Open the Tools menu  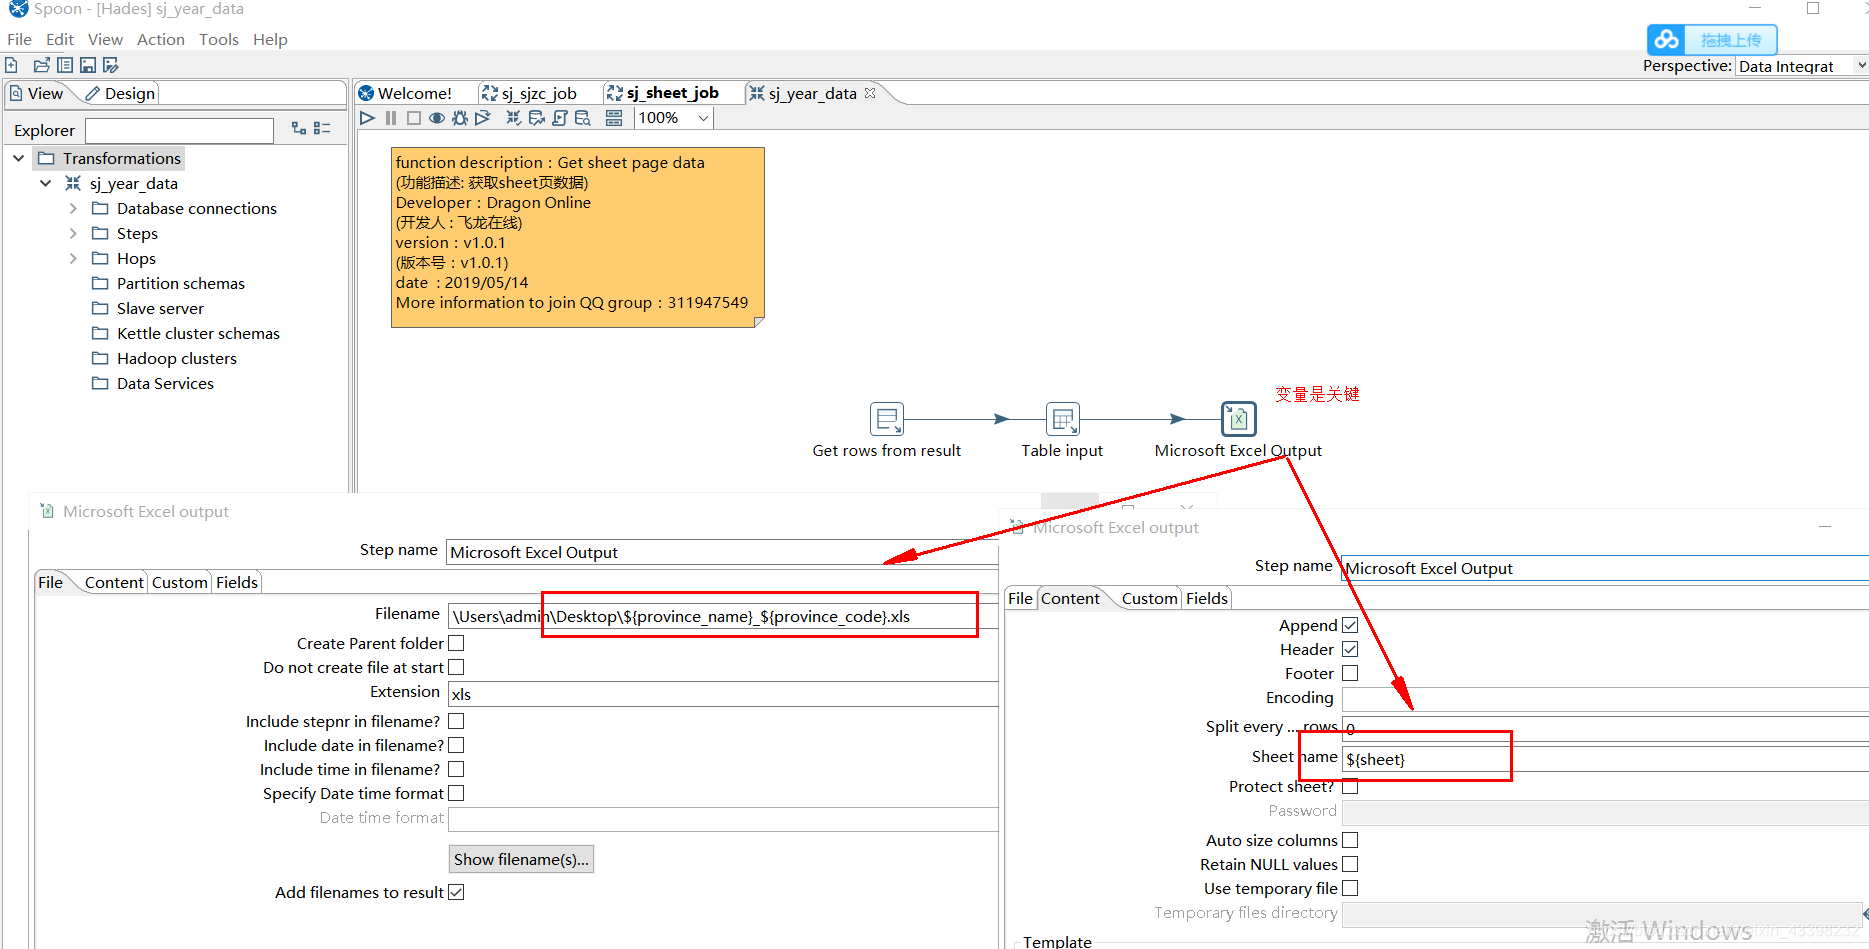pos(219,39)
